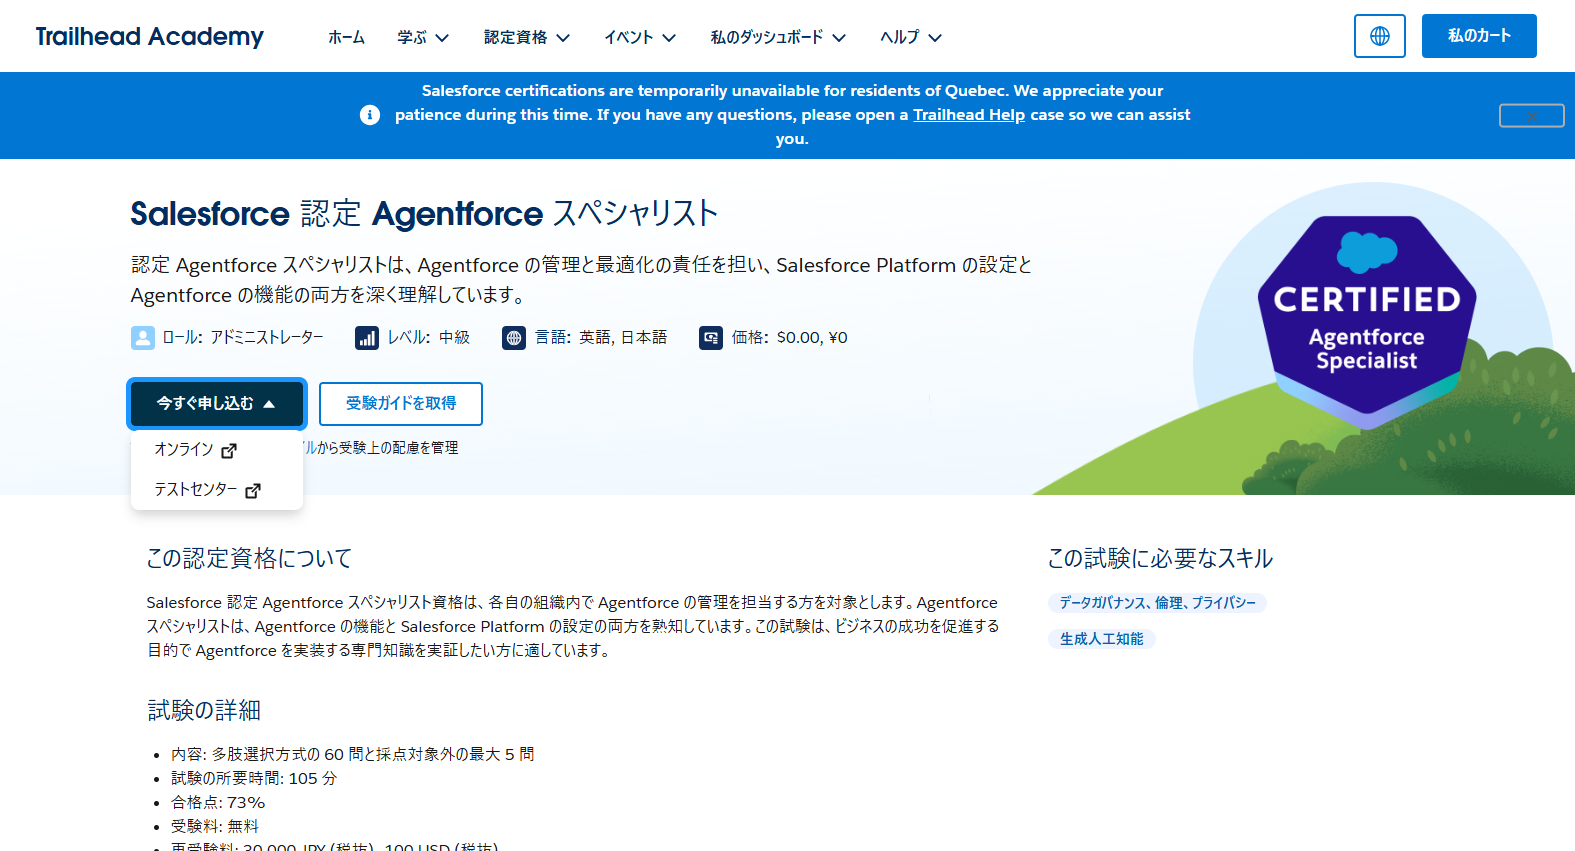Click the globe language selector icon

(x=1379, y=36)
